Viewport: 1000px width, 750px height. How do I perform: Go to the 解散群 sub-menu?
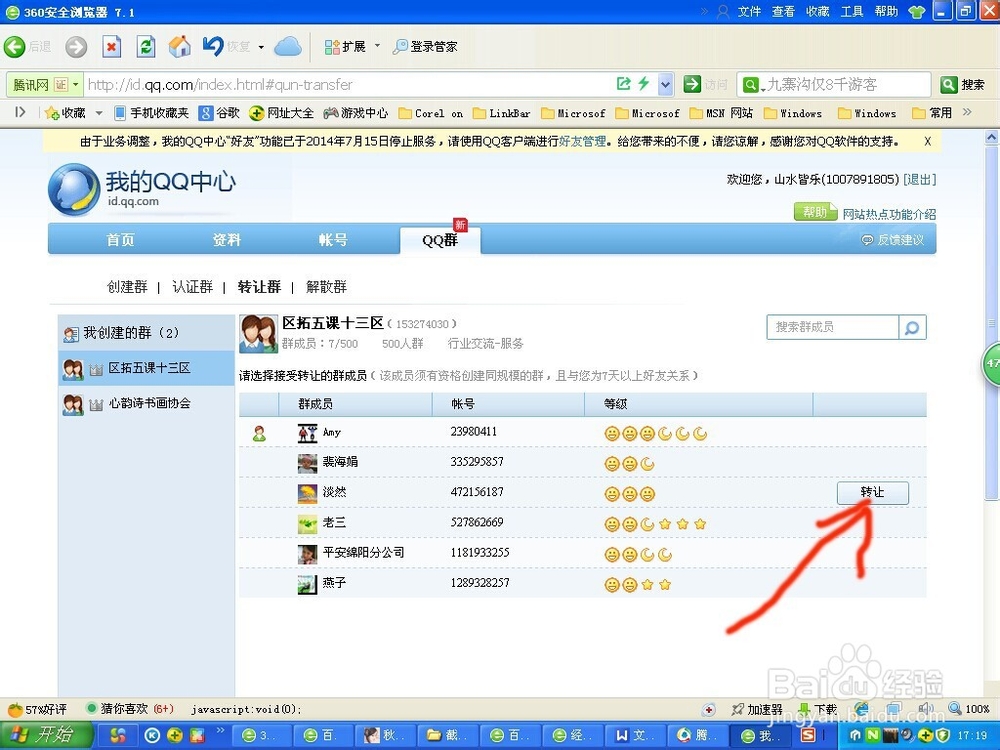[326, 287]
